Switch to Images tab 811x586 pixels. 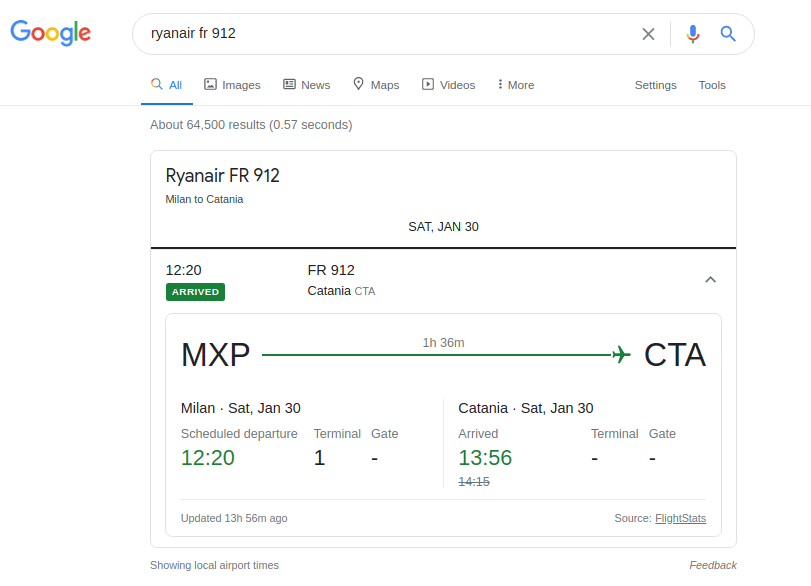[232, 85]
